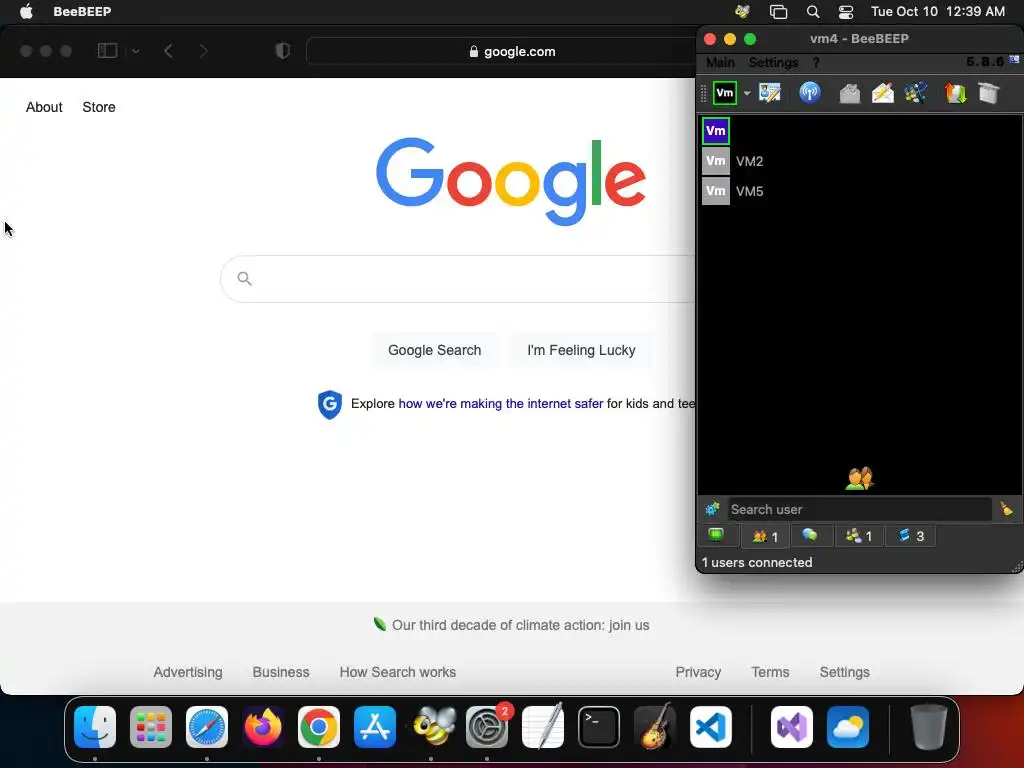Switch to the groups tab showing 1
The height and width of the screenshot is (768, 1024).
pyautogui.click(x=859, y=536)
